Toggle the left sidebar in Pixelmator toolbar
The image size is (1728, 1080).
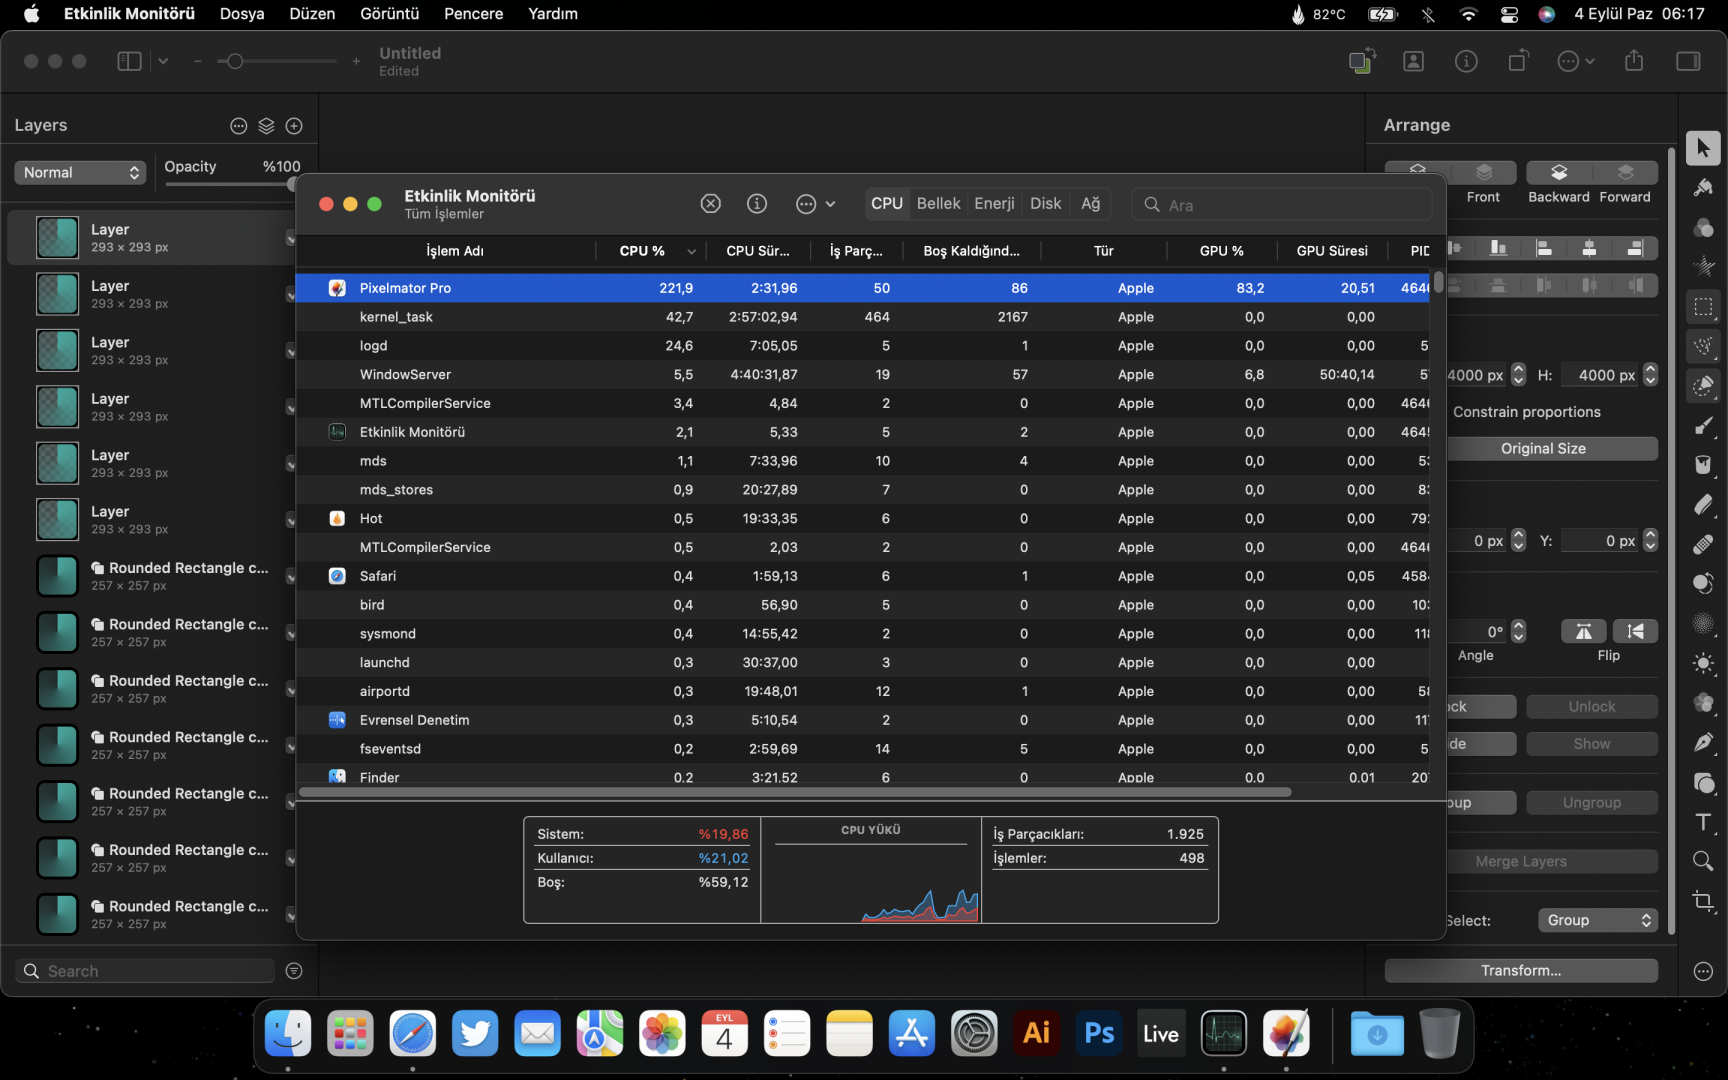(129, 61)
